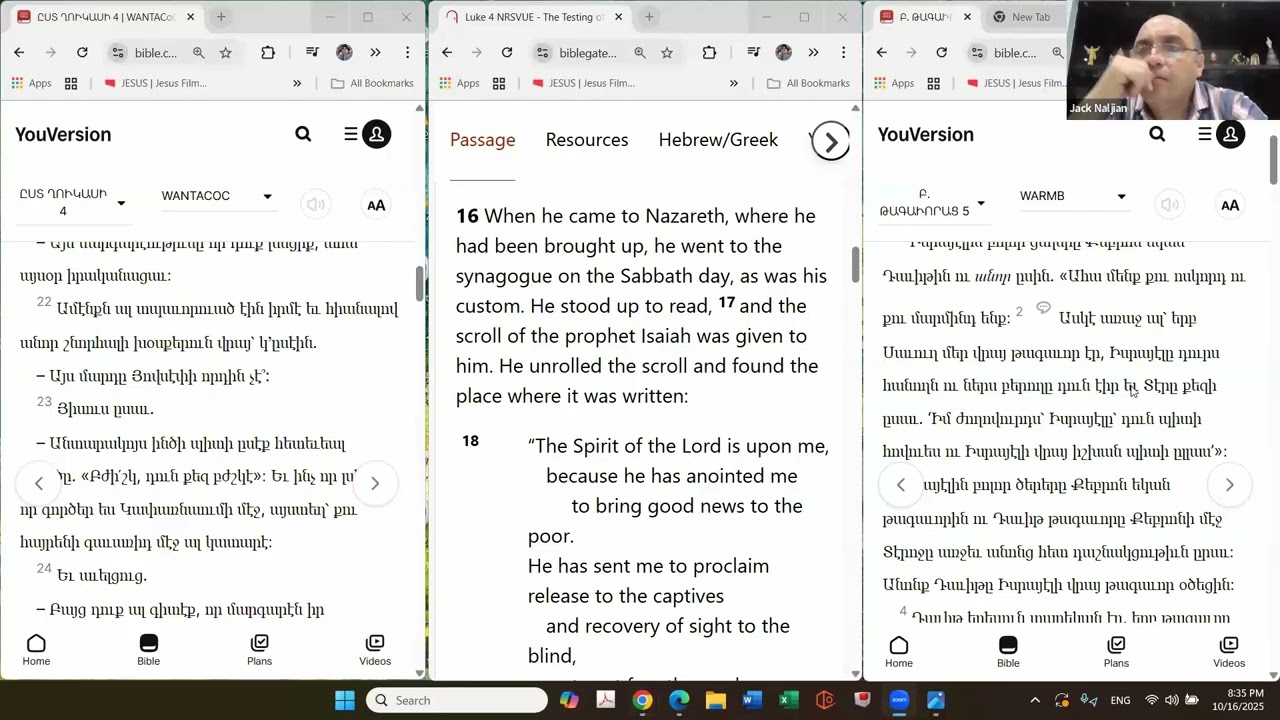Open Chrome menu in left browser window

click(x=407, y=53)
